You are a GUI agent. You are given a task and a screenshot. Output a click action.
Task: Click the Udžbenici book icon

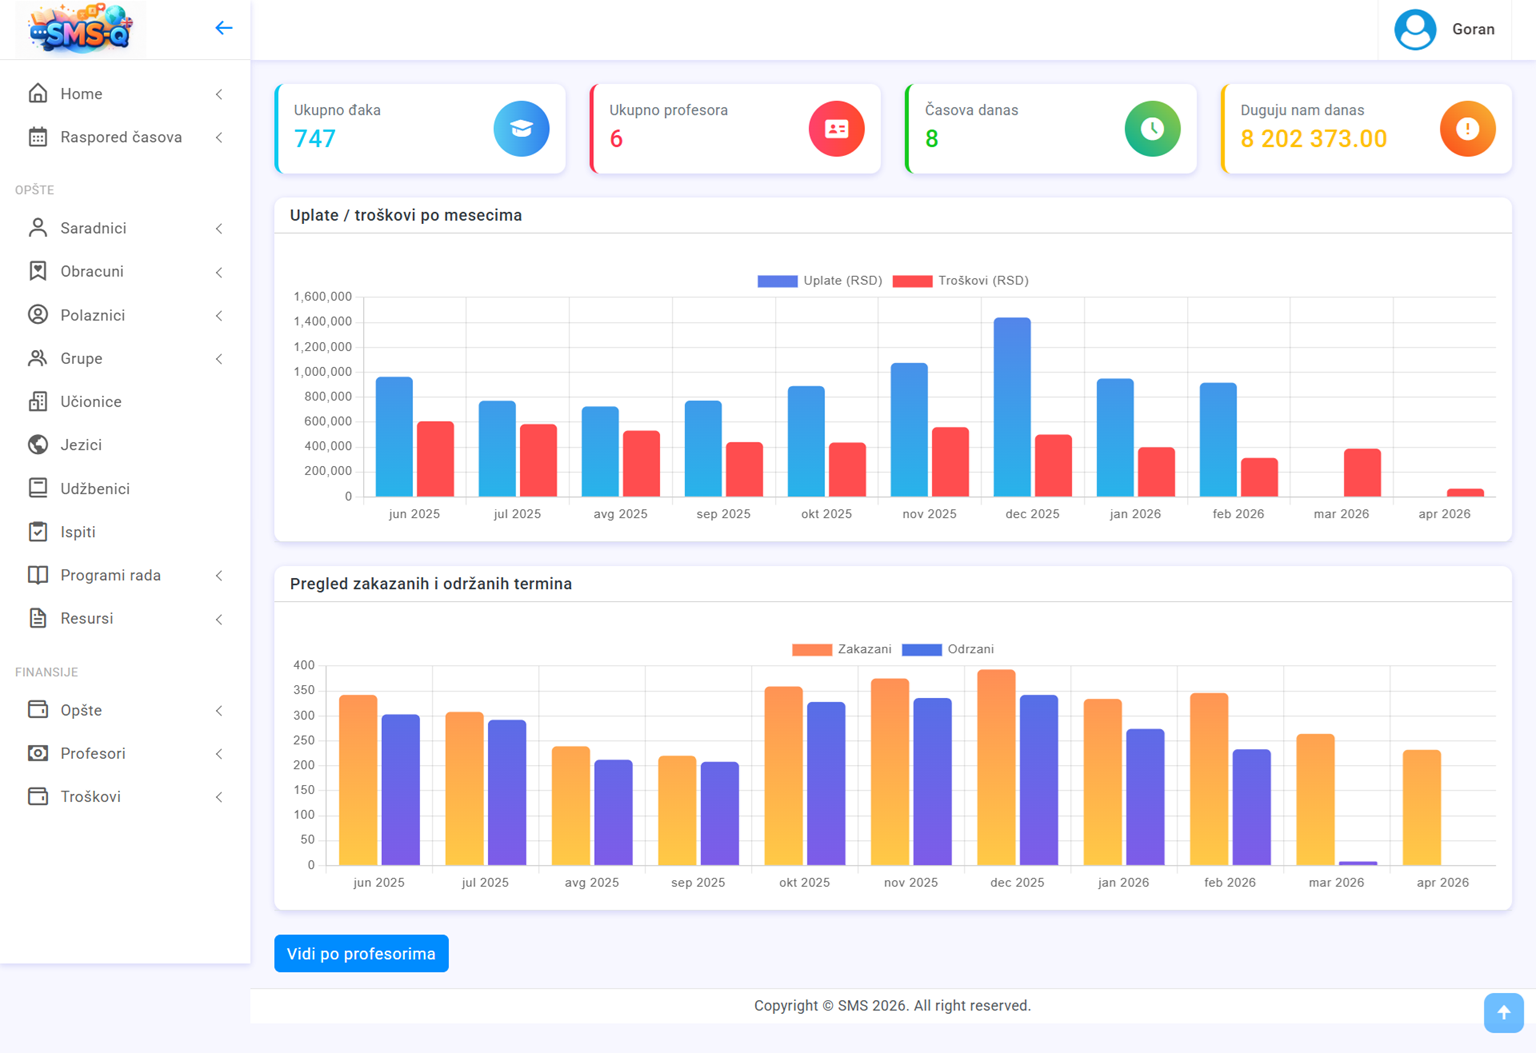point(38,488)
